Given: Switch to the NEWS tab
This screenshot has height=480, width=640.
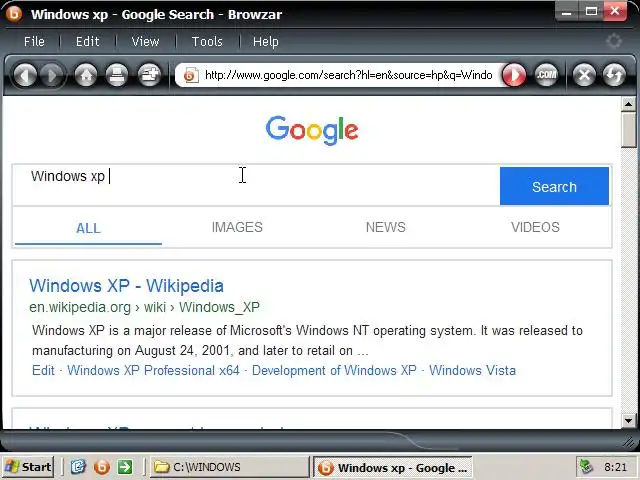Looking at the screenshot, I should tap(386, 227).
